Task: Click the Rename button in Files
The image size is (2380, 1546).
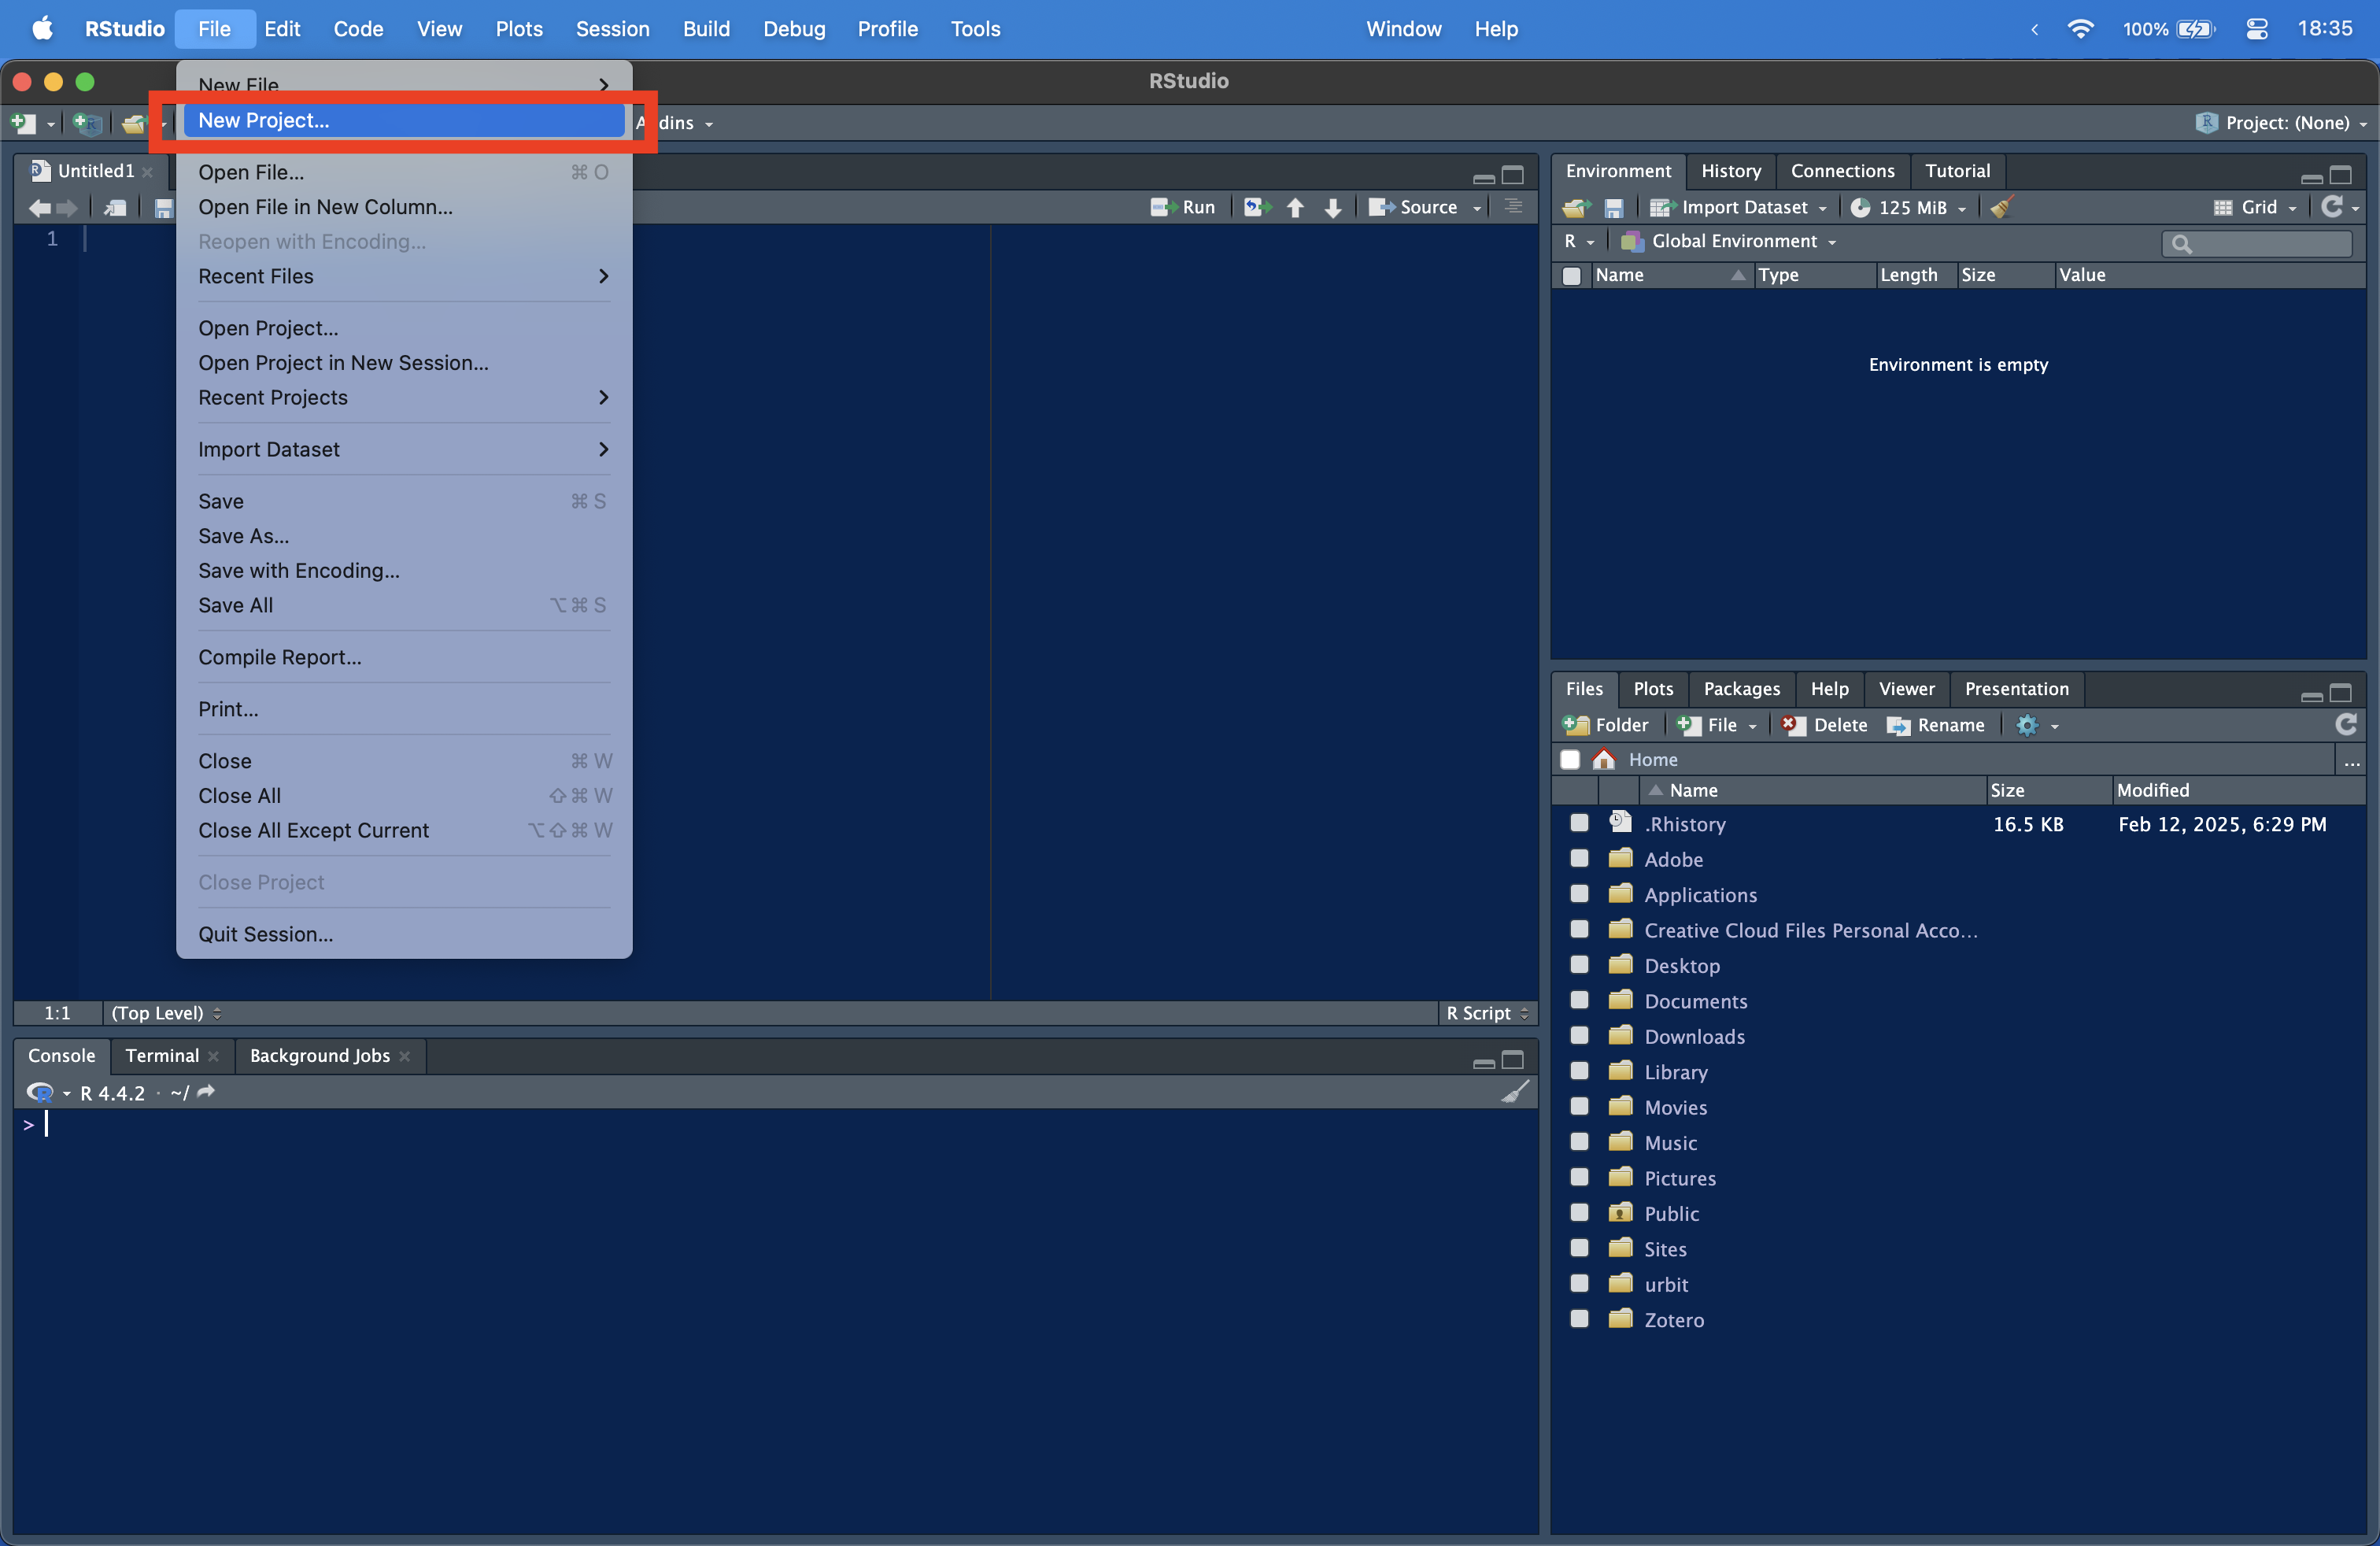Action: pos(1936,725)
